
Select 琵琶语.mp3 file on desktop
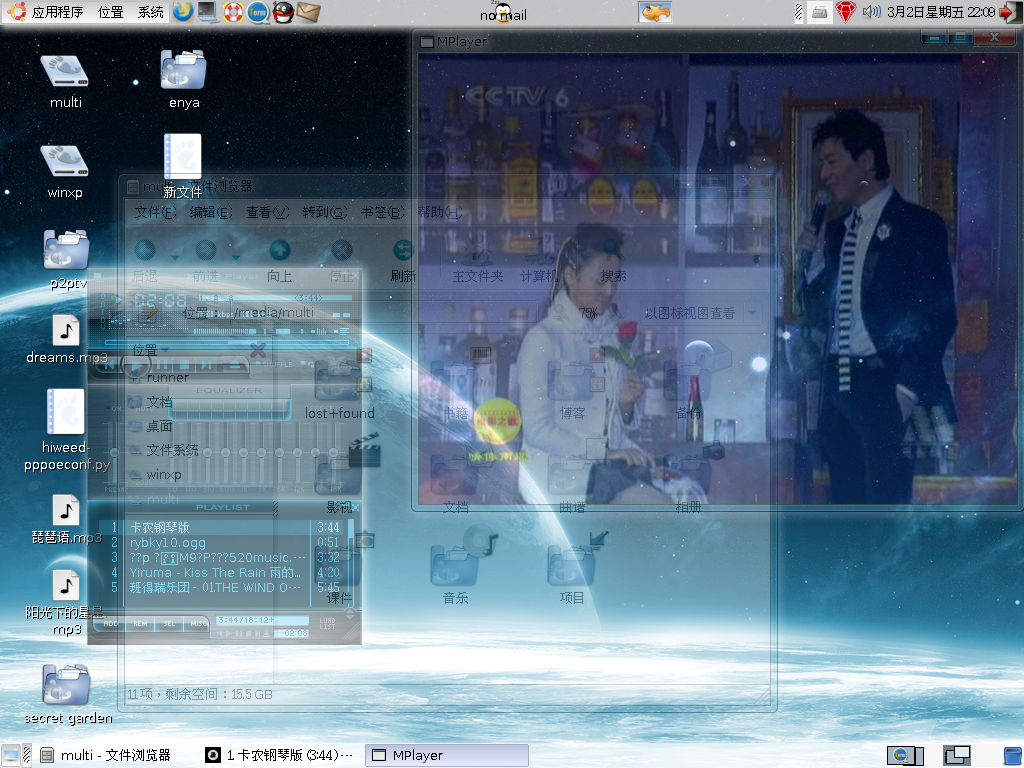(66, 520)
